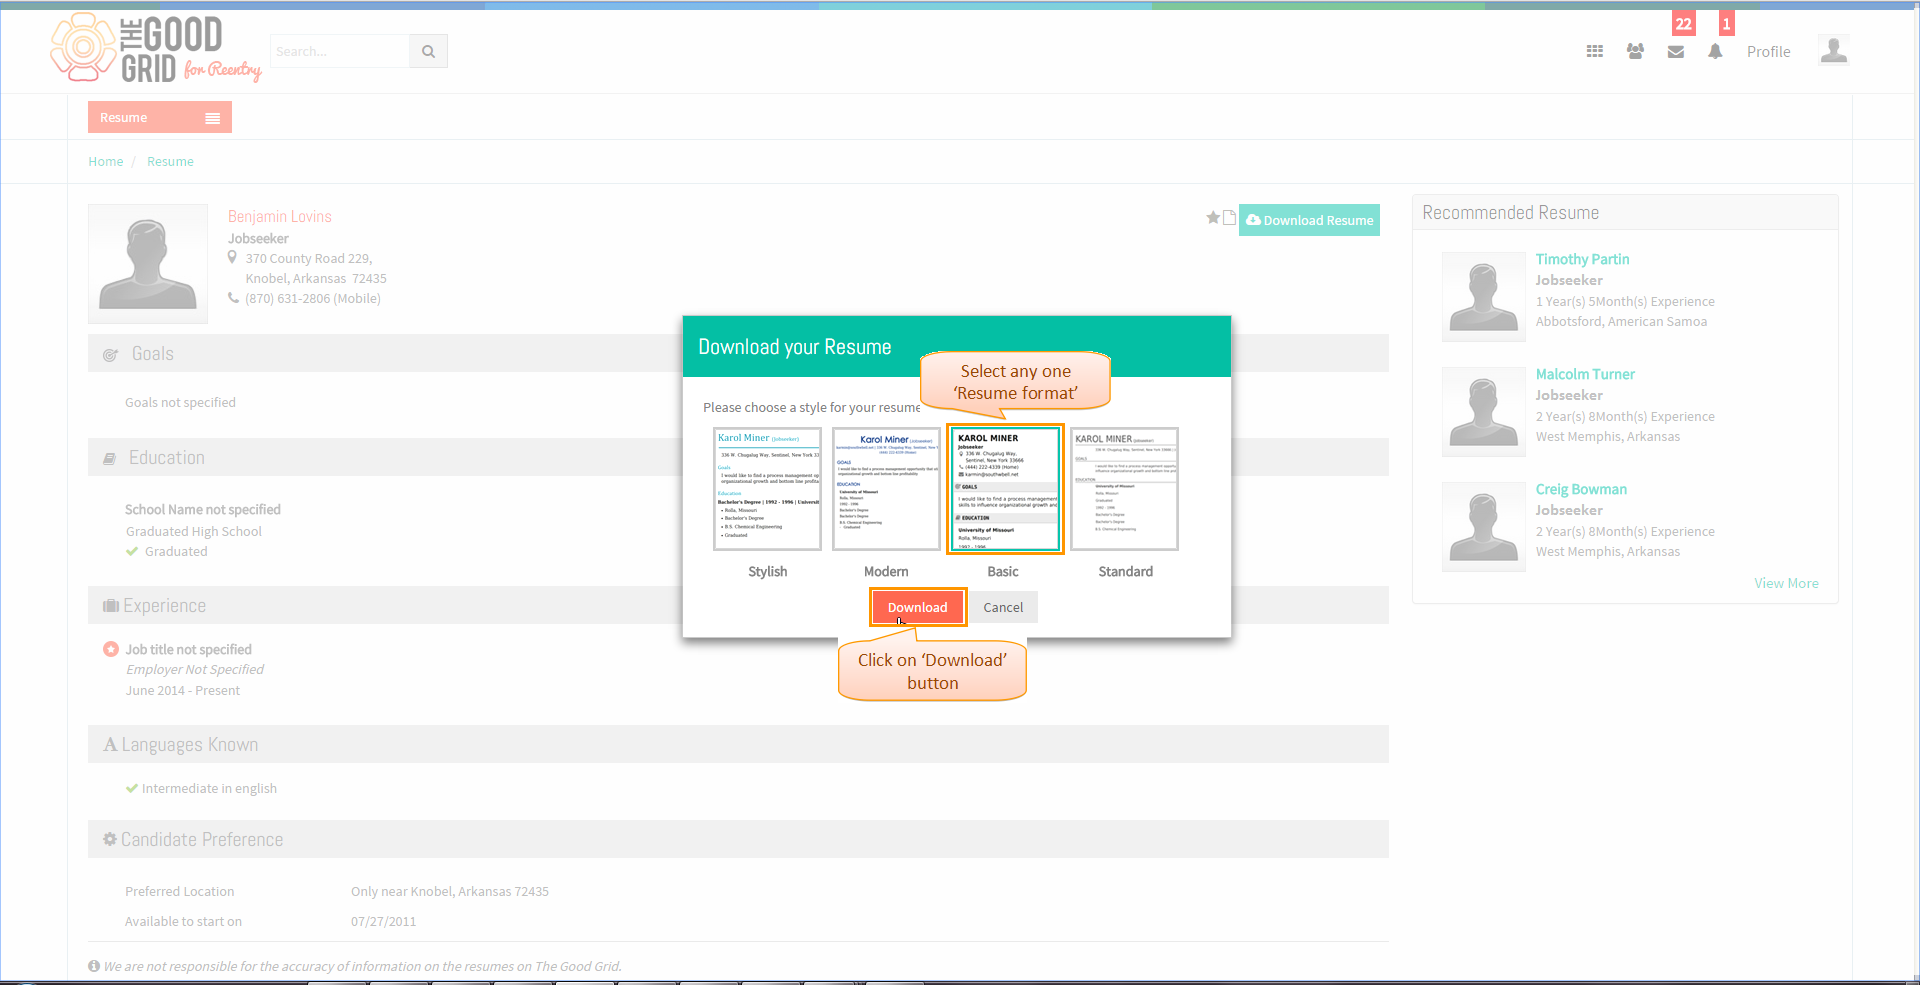
Task: Choose the Standard resume format thumbnail
Action: point(1125,489)
